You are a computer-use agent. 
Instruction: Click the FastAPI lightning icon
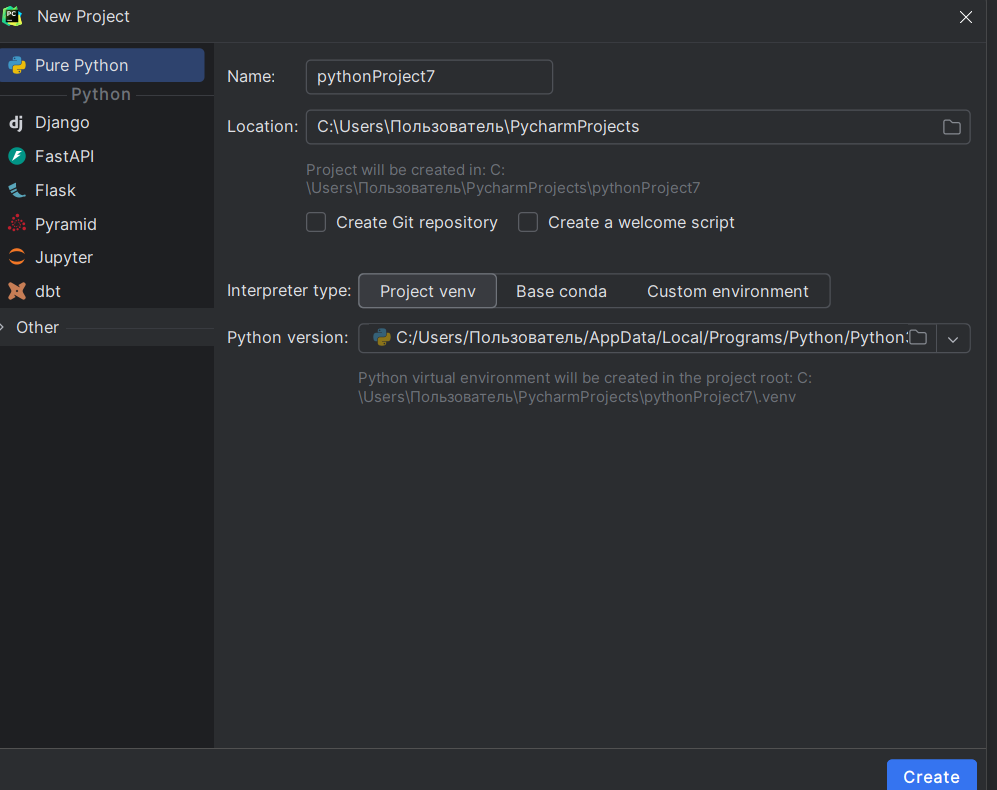(17, 156)
